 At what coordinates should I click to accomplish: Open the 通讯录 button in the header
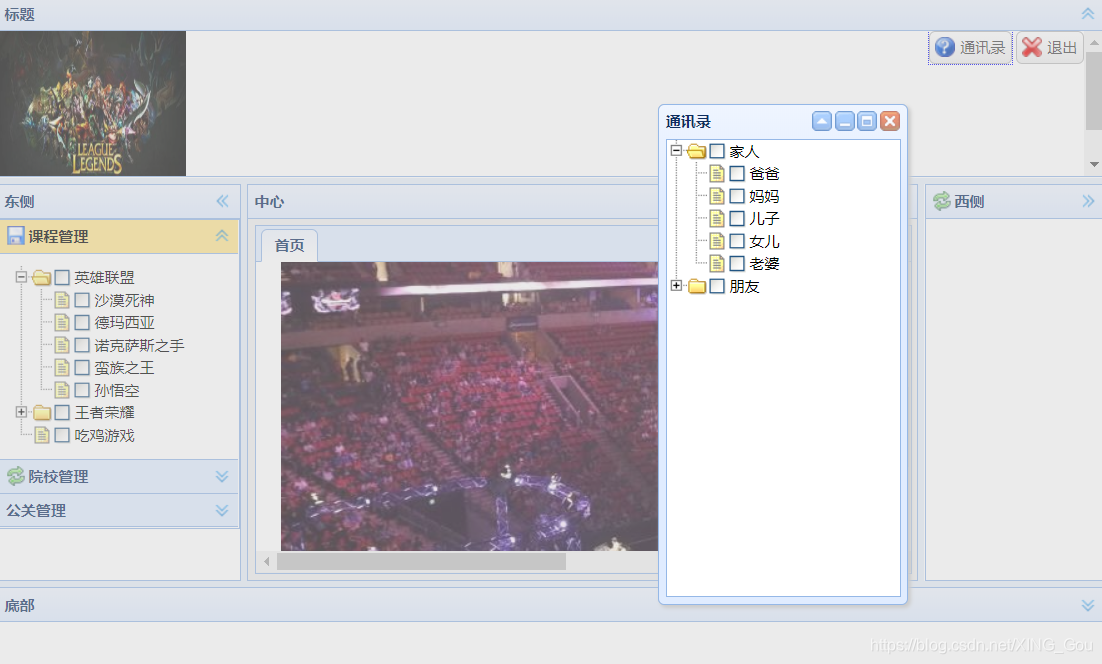[971, 48]
